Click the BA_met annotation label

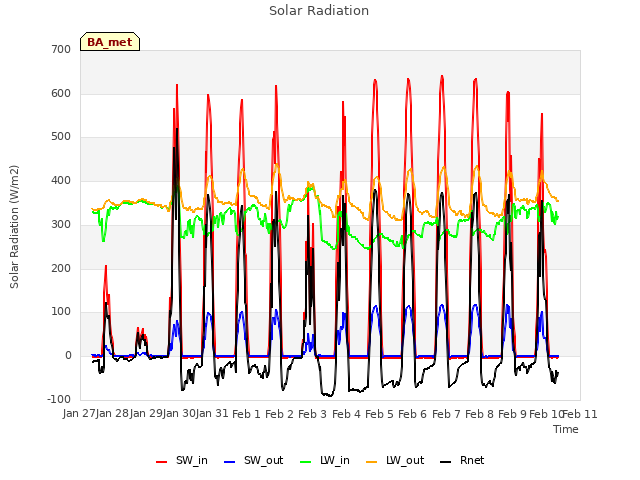point(110,42)
